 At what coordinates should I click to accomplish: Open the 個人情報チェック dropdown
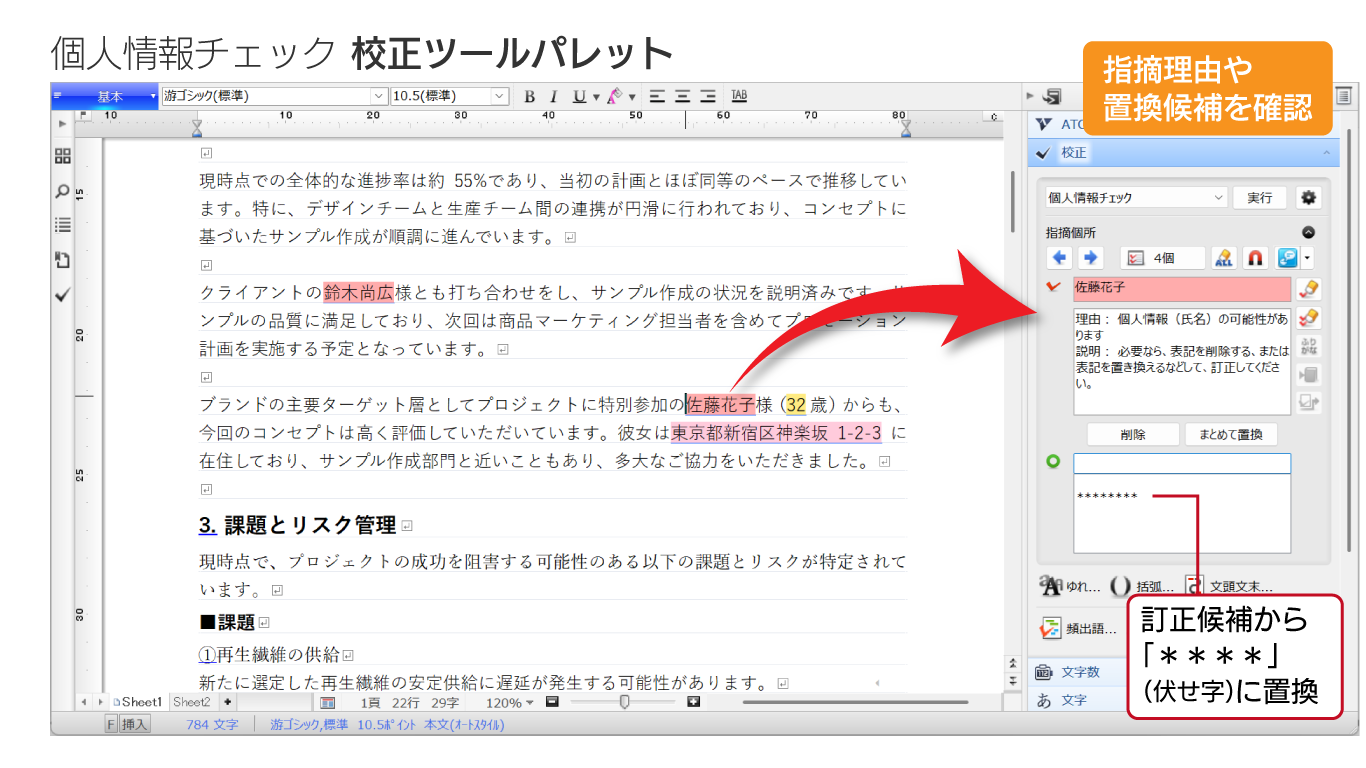click(1136, 198)
